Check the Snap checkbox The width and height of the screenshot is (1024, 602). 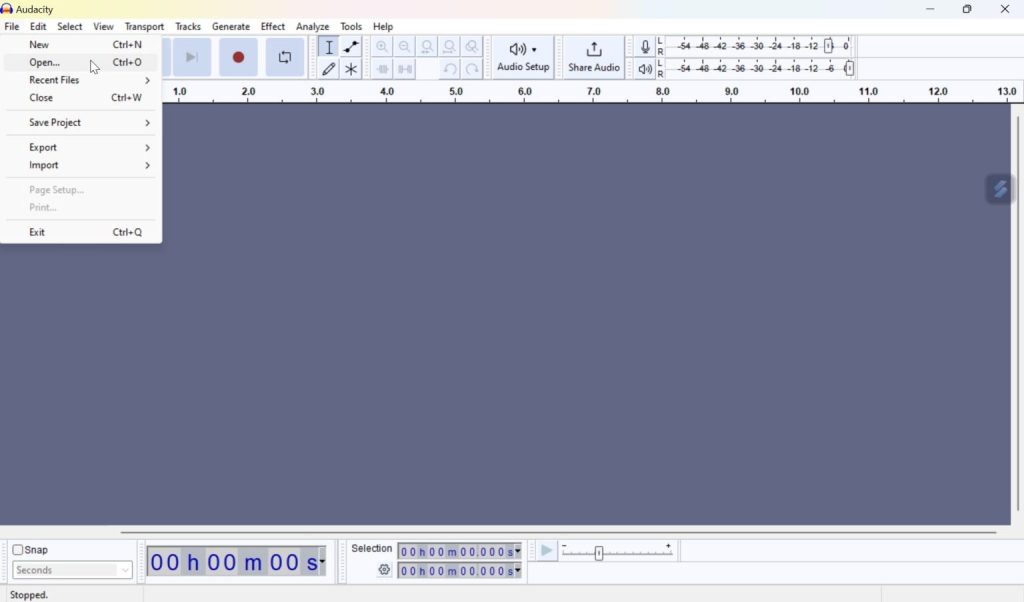[18, 549]
